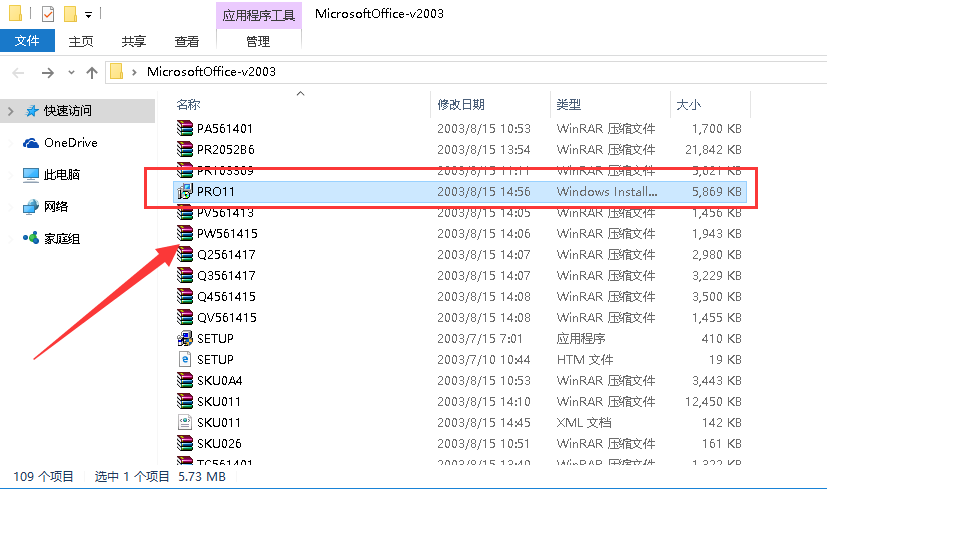Image resolution: width=960 pixels, height=540 pixels.
Task: Click the PA561401 archive icon
Action: pos(185,128)
